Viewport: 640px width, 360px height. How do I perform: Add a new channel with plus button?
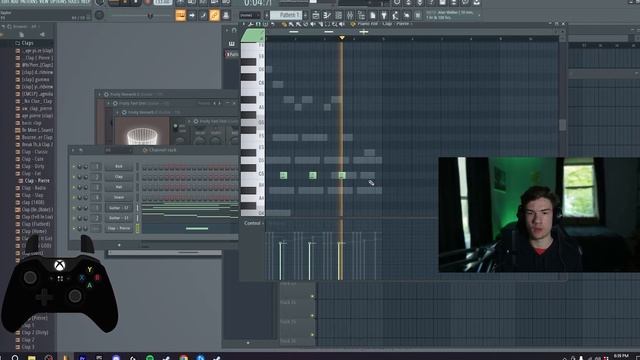point(119,245)
